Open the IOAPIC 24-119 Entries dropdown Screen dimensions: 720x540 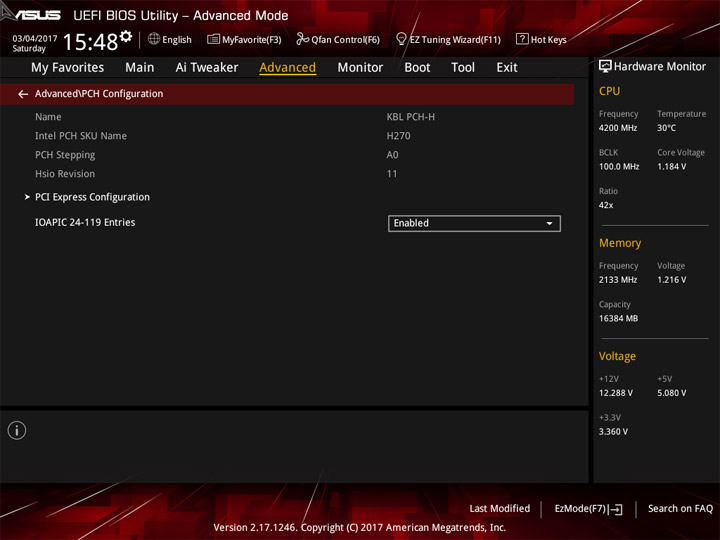point(474,223)
